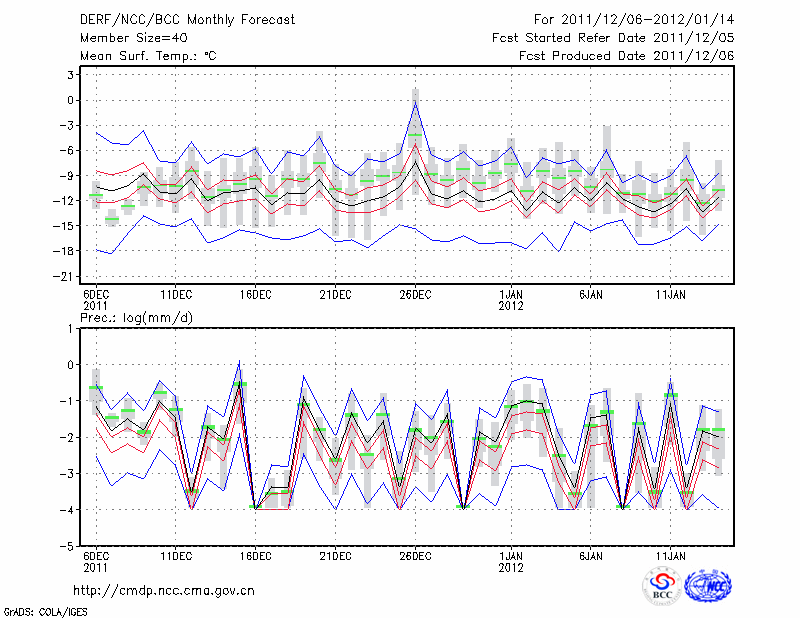The width and height of the screenshot is (800, 618).
Task: Click the Member Size=40 label
Action: coord(126,37)
